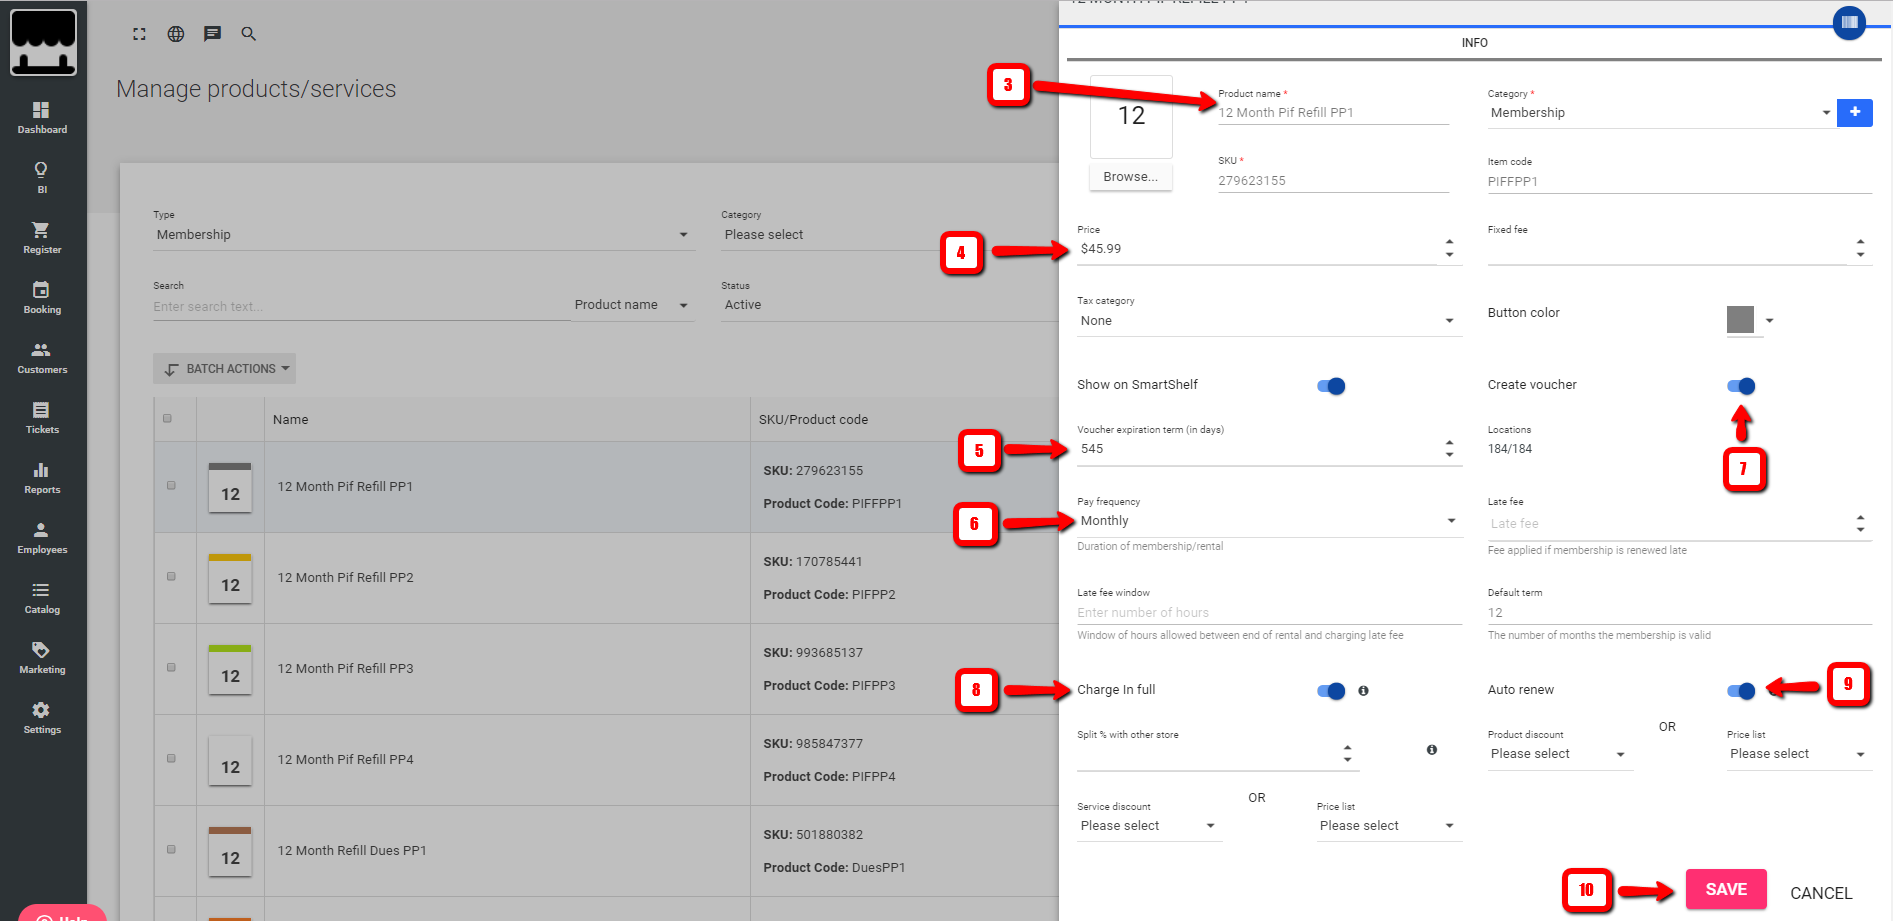Open the chat messages icon
This screenshot has height=921, width=1893.
click(x=212, y=34)
